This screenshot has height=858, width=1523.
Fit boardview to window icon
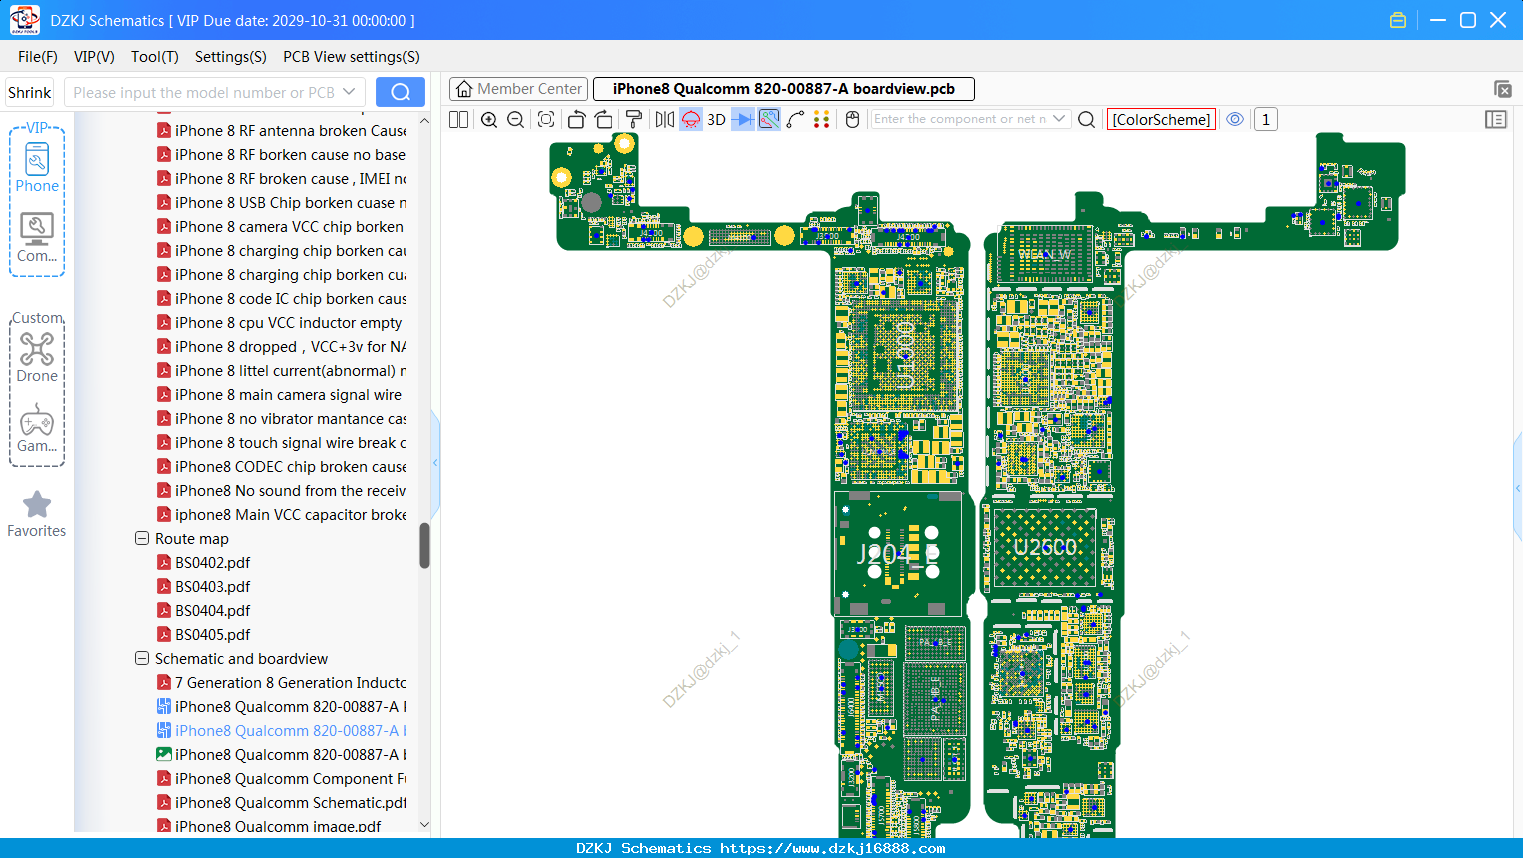(x=546, y=119)
